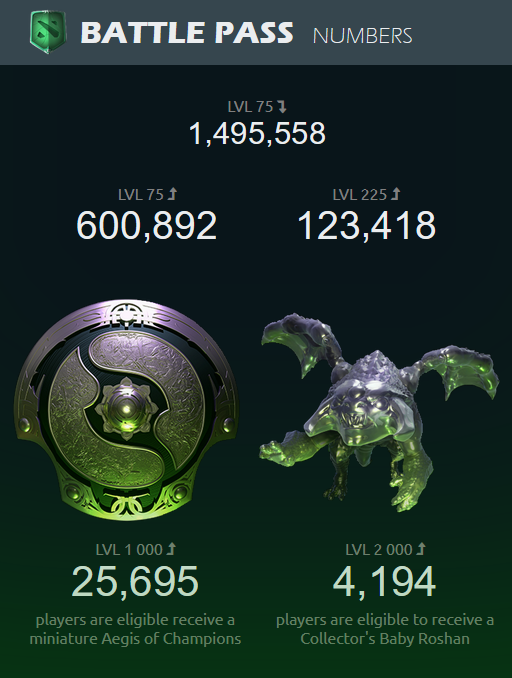
Task: Click the Collector's Baby Roshan figure
Action: [x=379, y=412]
